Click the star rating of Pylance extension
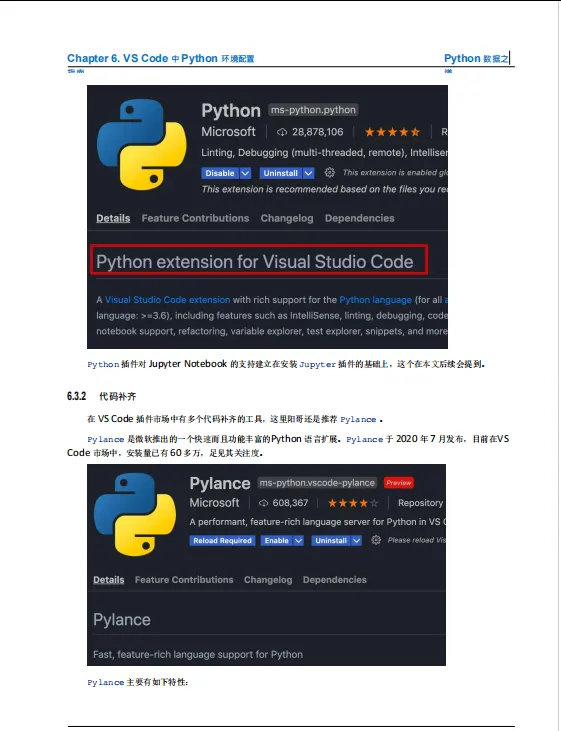Image resolution: width=561 pixels, height=731 pixels. (x=353, y=503)
